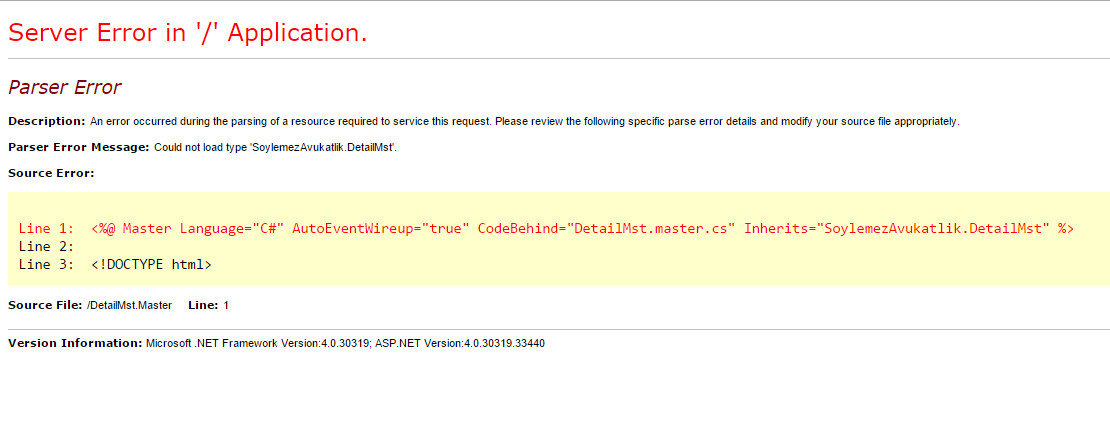Click the 'Server Error in '/' Application.' heading
The width and height of the screenshot is (1110, 437).
tap(188, 33)
